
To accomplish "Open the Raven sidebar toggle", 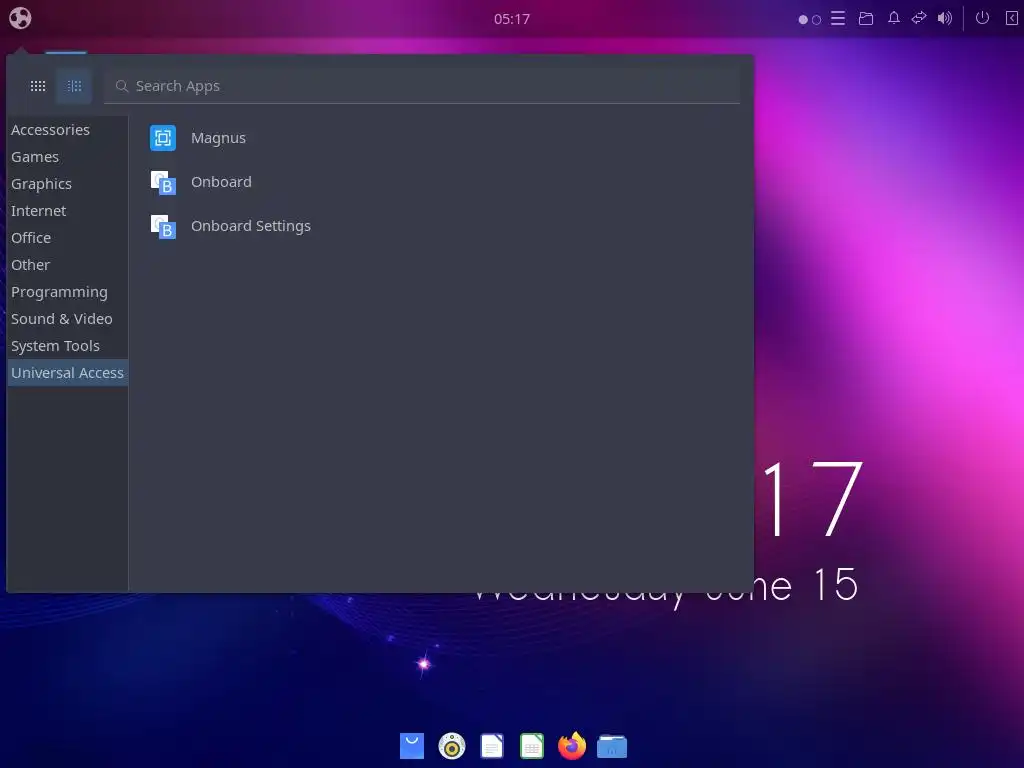I will pyautogui.click(x=1011, y=18).
